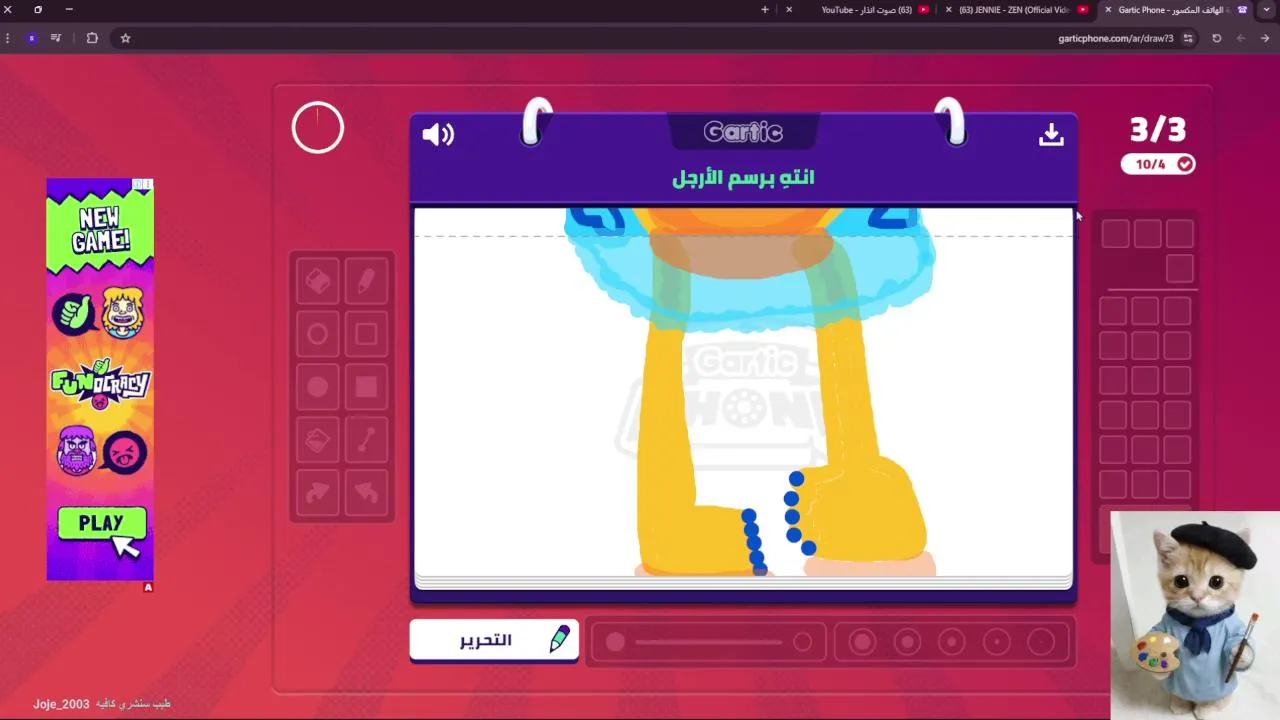Select the empty ellipse shape tool
The image size is (1280, 720).
(x=318, y=335)
